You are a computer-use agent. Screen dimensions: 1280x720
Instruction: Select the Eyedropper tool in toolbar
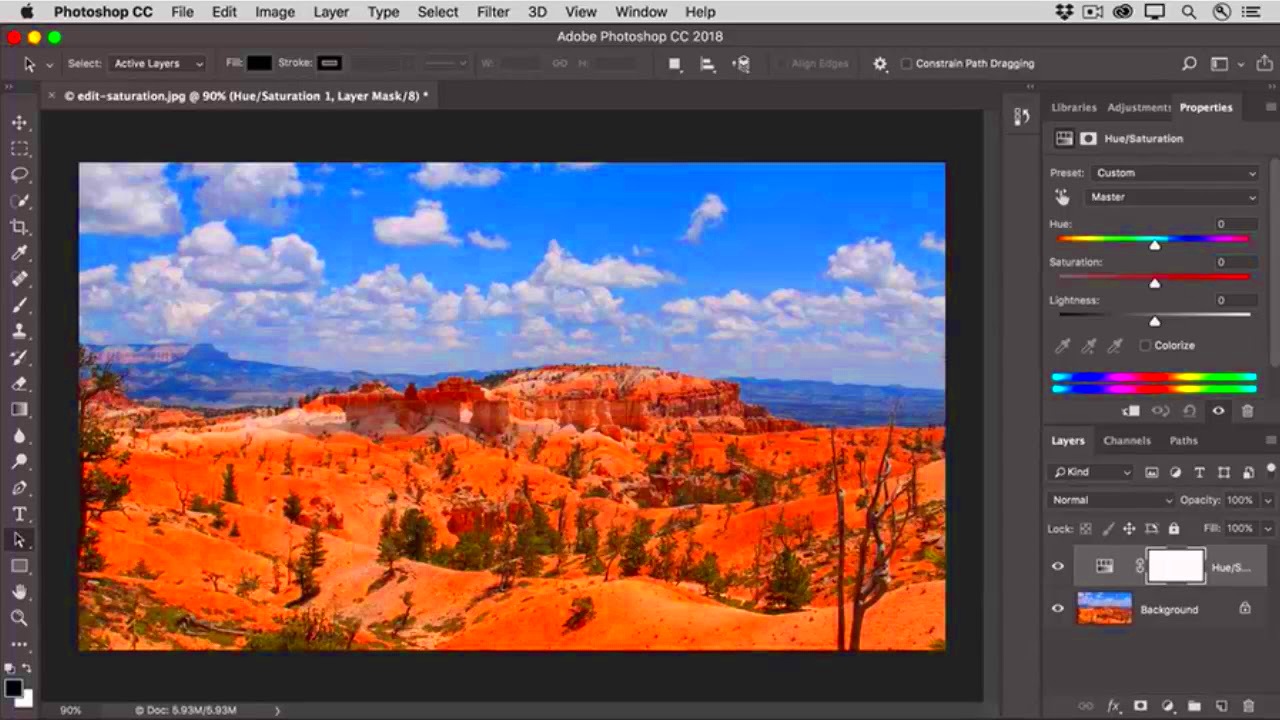[19, 253]
